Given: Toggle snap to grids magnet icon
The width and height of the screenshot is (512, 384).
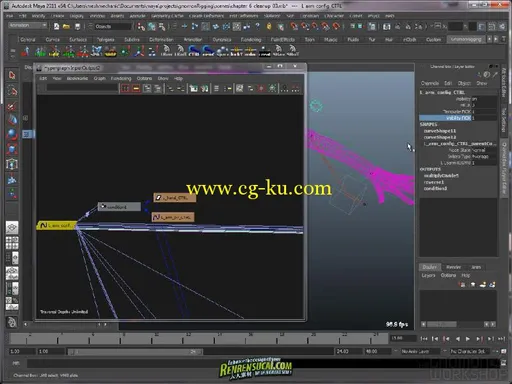Looking at the screenshot, I should [x=294, y=26].
